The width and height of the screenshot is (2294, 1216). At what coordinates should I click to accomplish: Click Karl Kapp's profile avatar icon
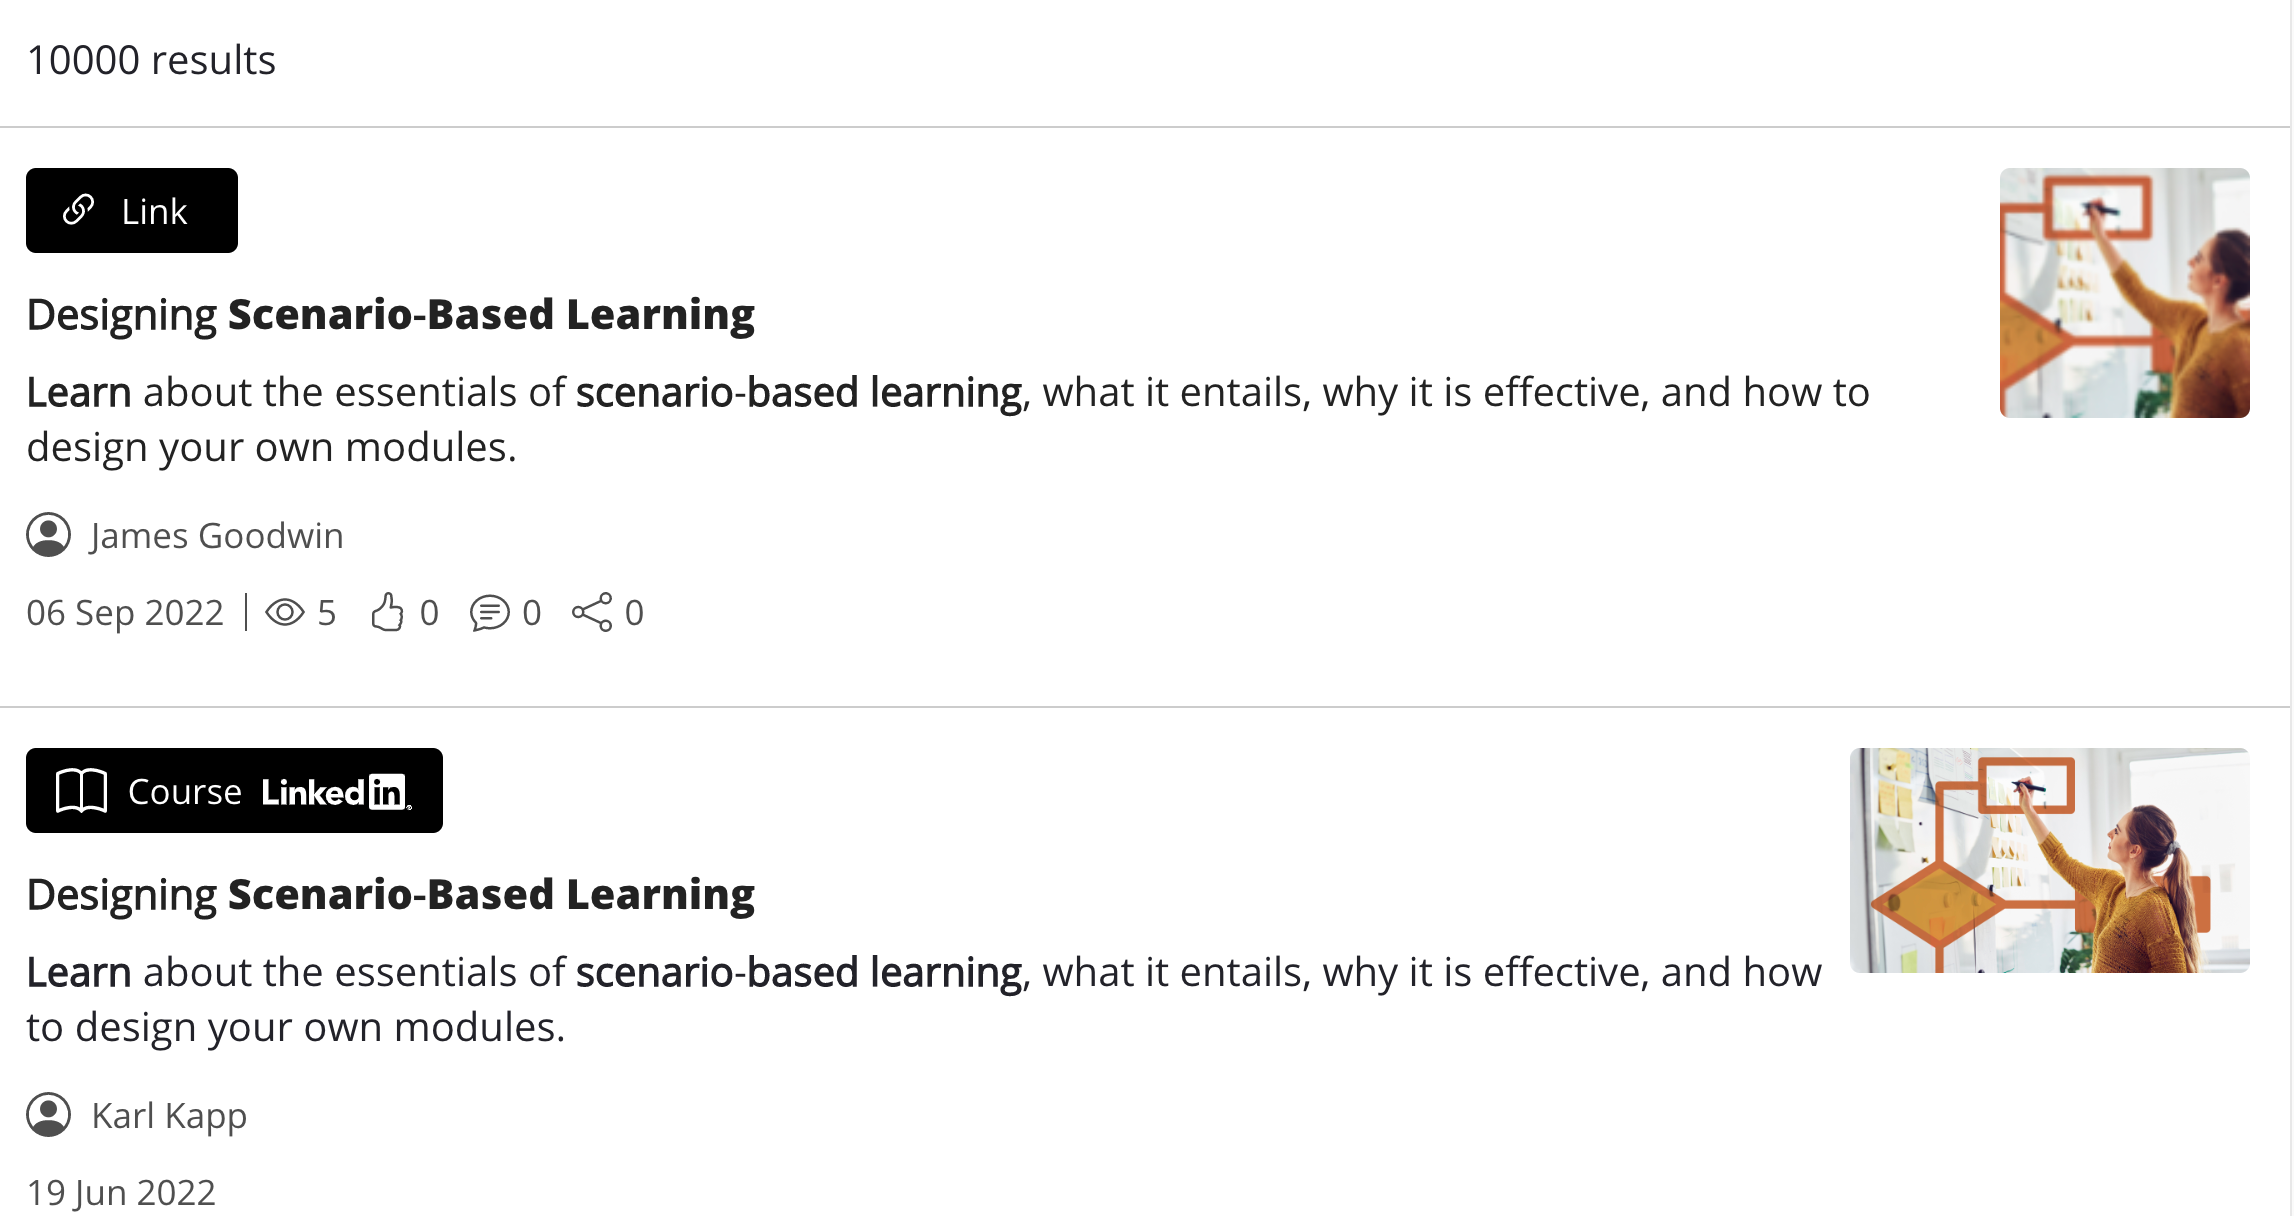[48, 1115]
